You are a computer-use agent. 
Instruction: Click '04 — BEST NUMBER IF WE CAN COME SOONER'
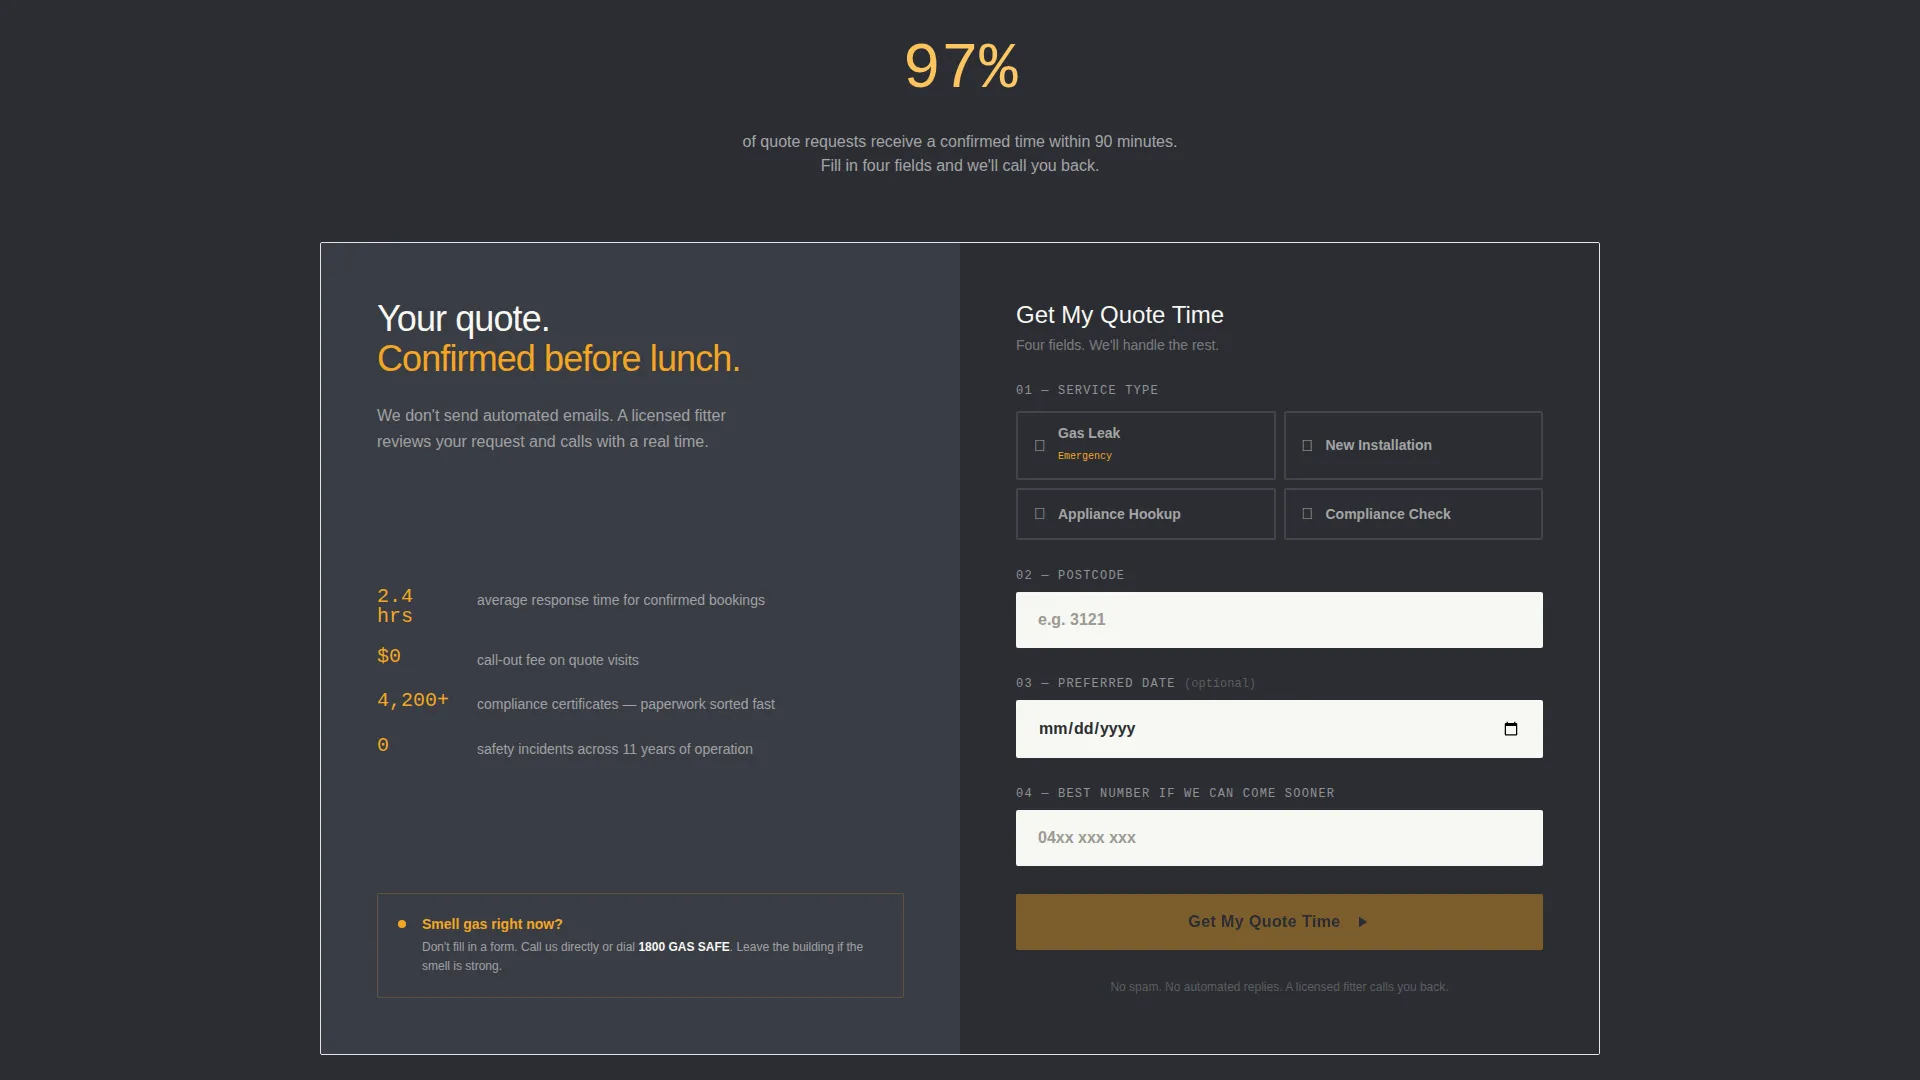pyautogui.click(x=1175, y=793)
